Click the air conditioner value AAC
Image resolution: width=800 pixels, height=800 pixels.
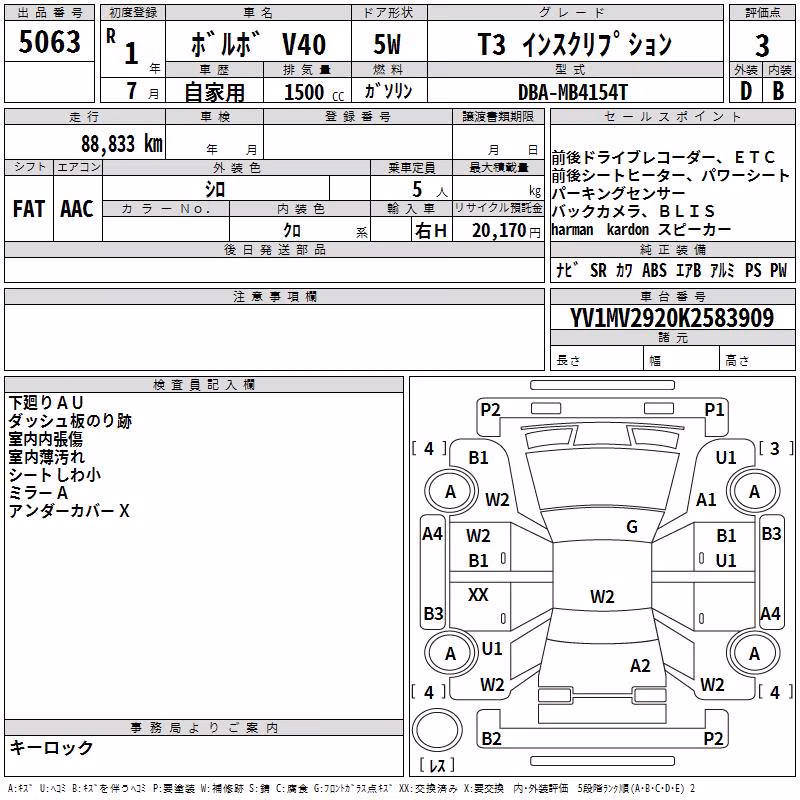coord(77,209)
